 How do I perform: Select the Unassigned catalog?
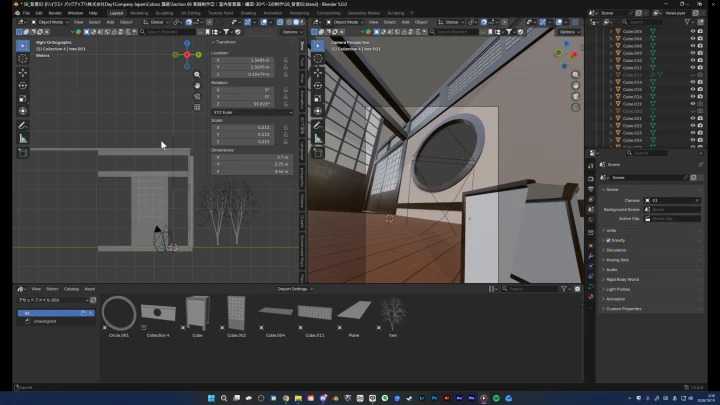pos(56,321)
